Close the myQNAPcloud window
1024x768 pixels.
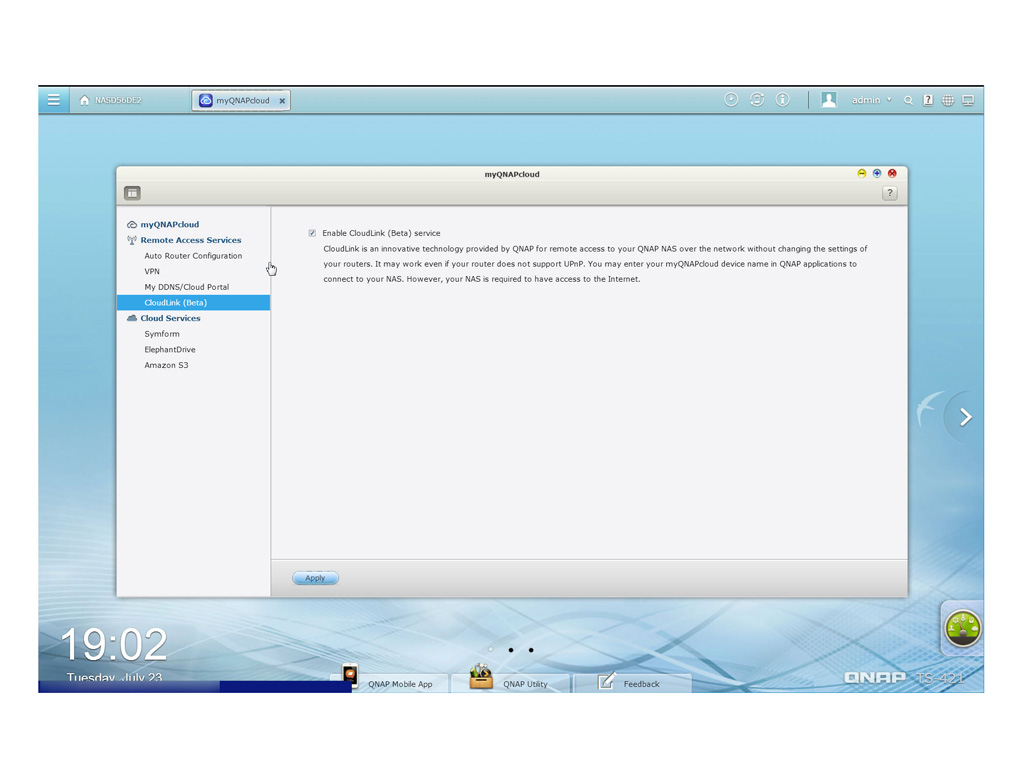point(892,173)
